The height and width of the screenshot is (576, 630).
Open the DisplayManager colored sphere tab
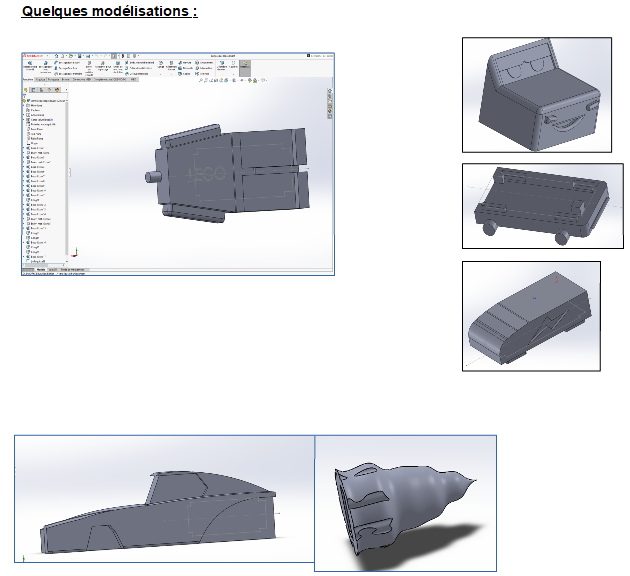57,90
